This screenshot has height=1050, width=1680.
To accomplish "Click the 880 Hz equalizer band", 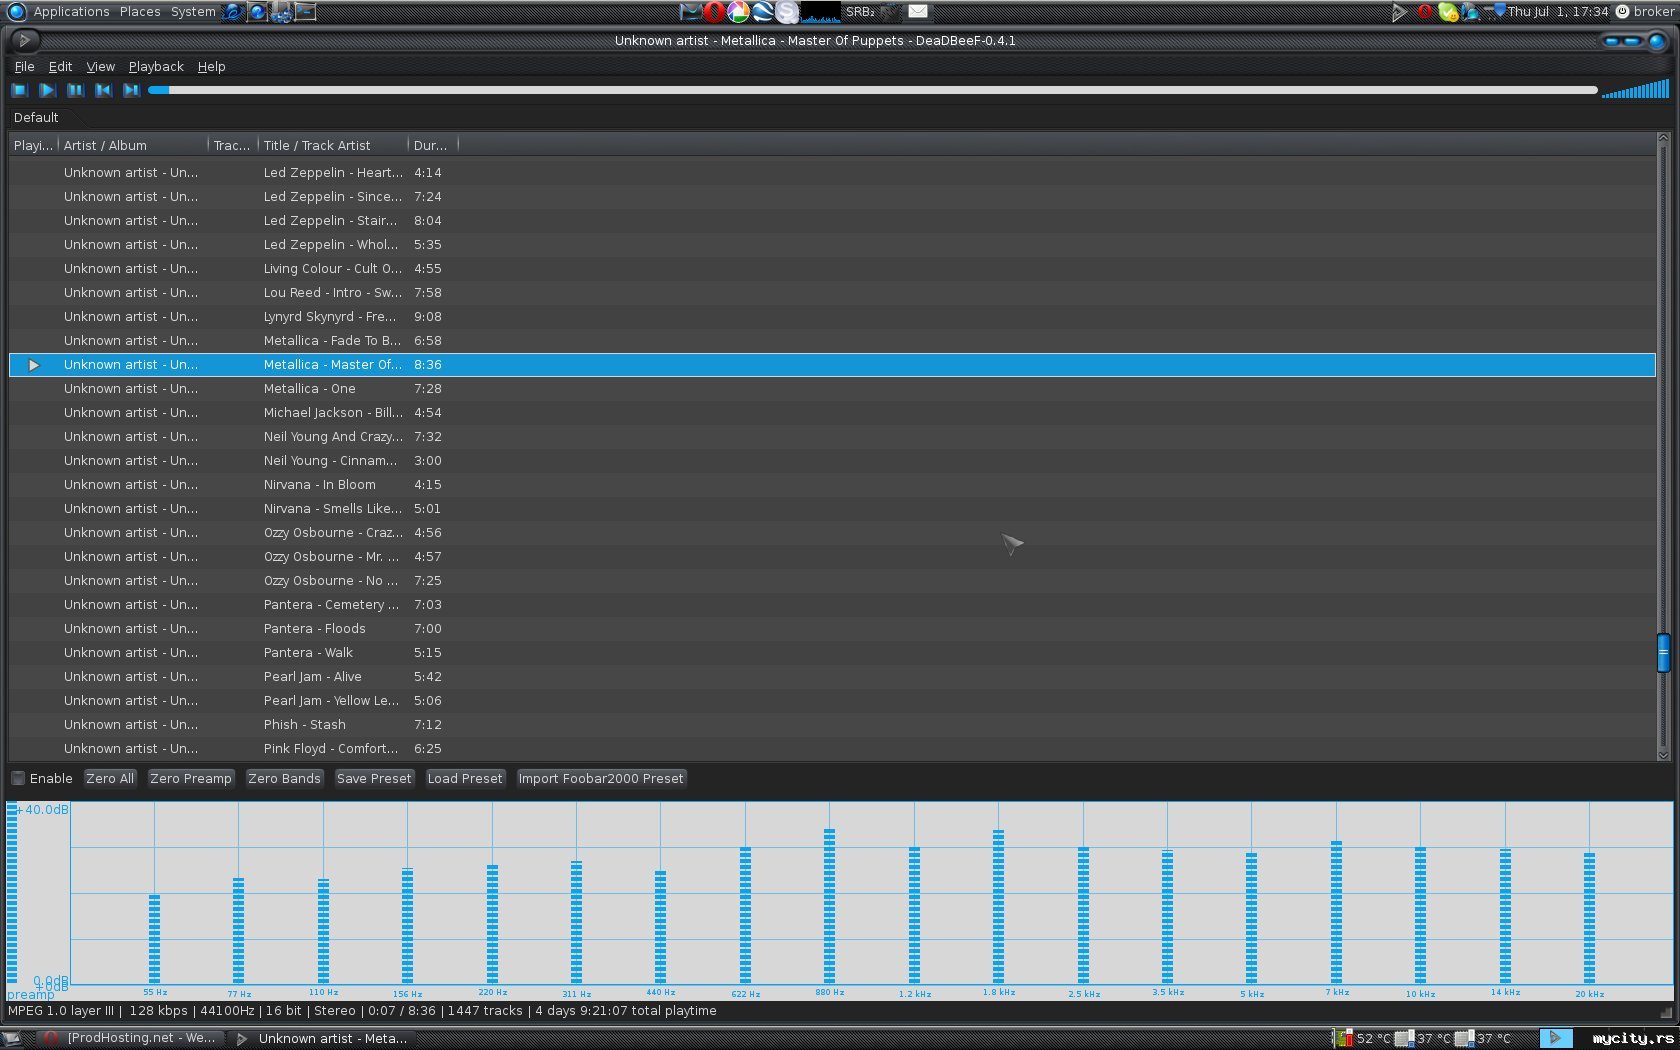I will [x=829, y=906].
